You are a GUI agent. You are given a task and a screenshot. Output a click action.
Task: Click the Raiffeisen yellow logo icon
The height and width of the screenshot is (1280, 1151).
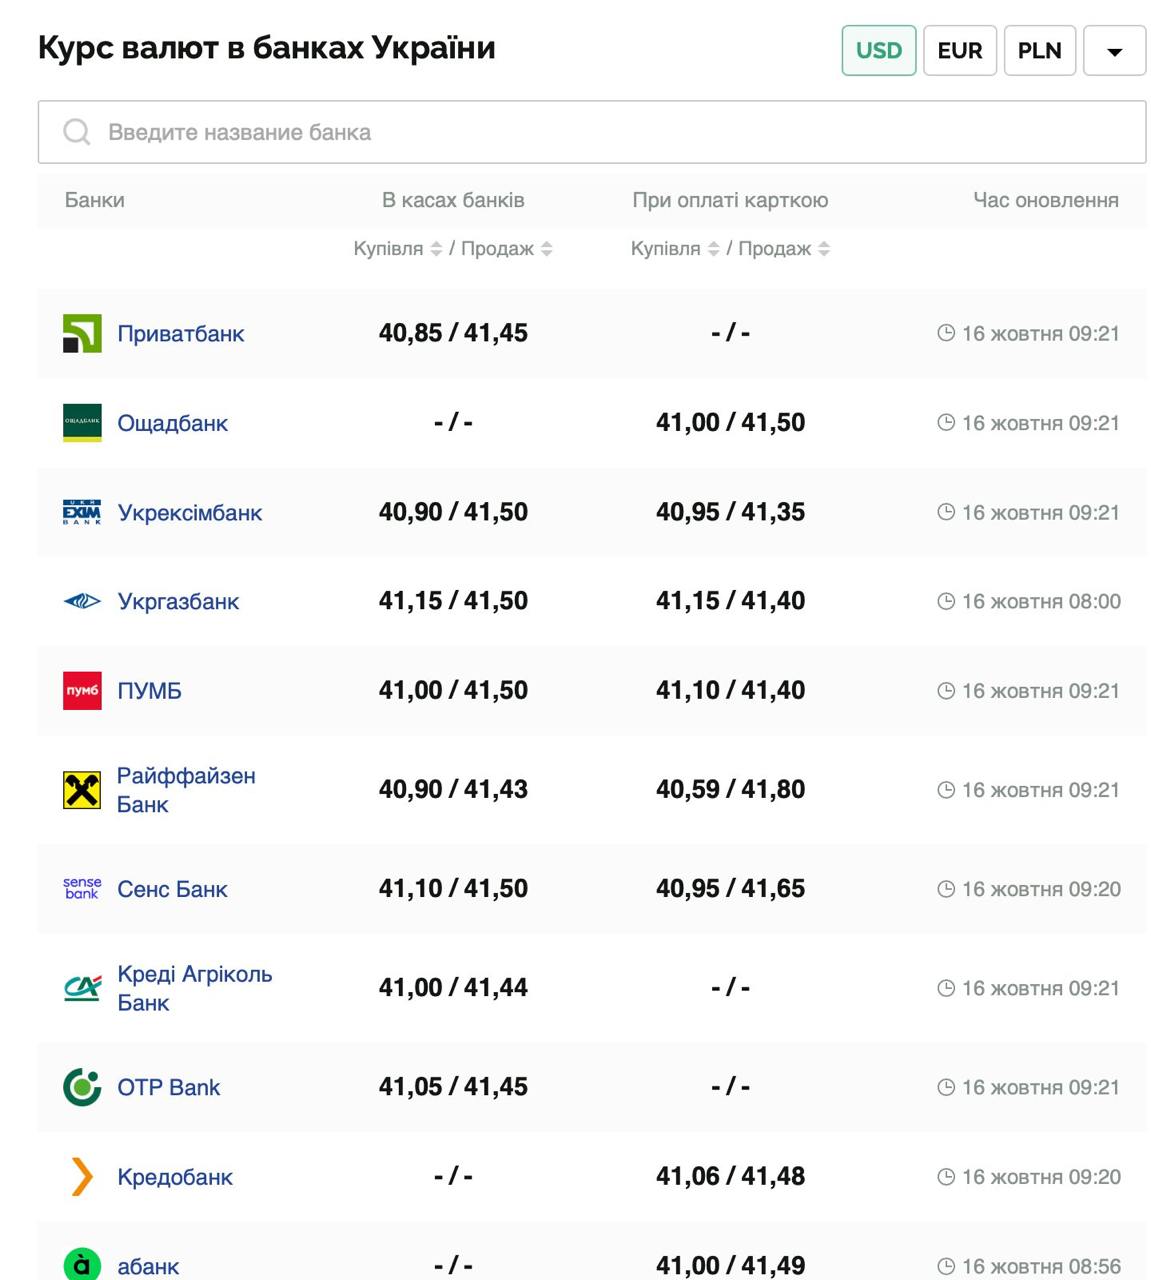click(82, 790)
